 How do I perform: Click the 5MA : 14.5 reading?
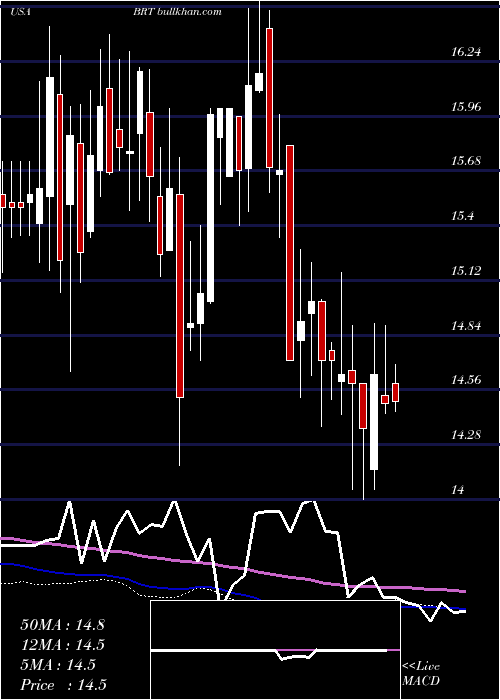[58, 665]
